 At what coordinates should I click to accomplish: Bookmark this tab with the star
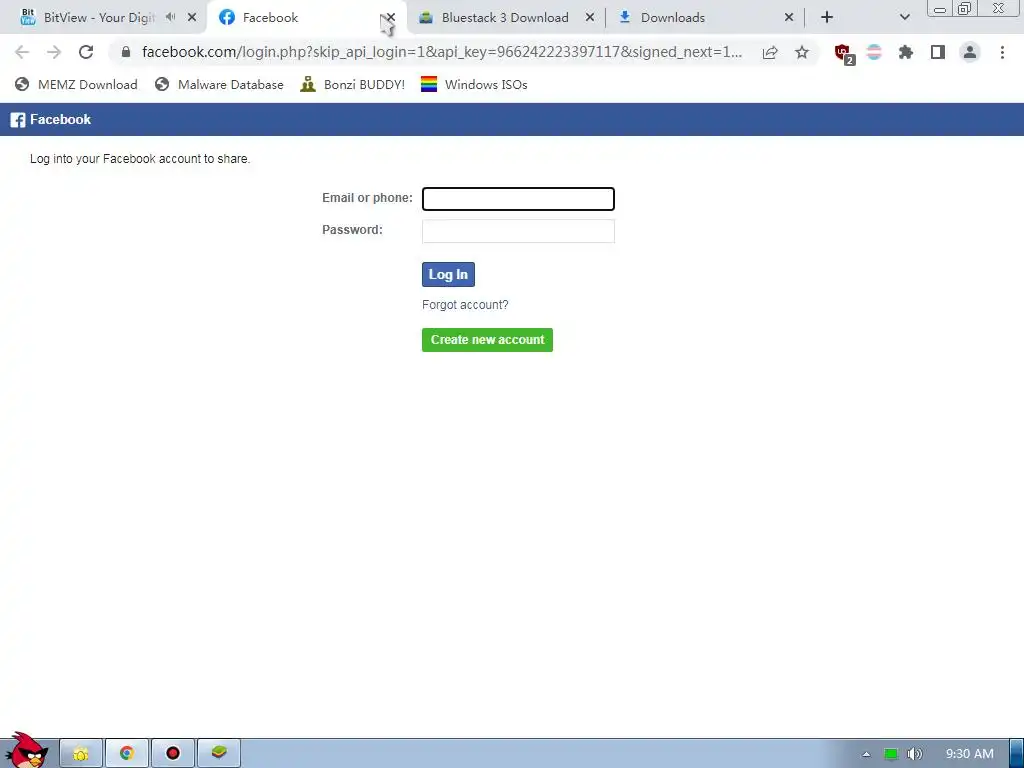pos(802,52)
